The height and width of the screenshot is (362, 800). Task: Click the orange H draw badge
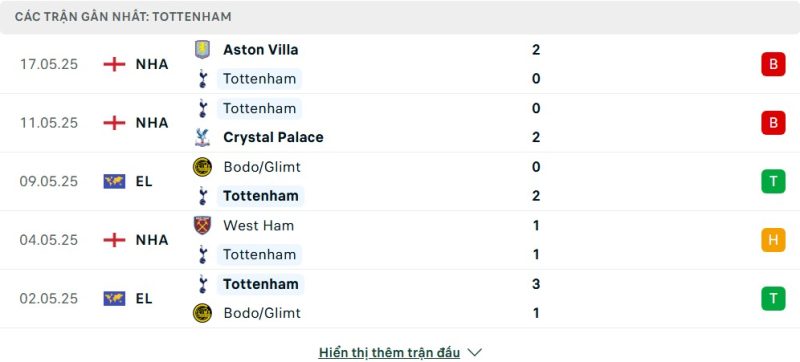[x=773, y=240]
